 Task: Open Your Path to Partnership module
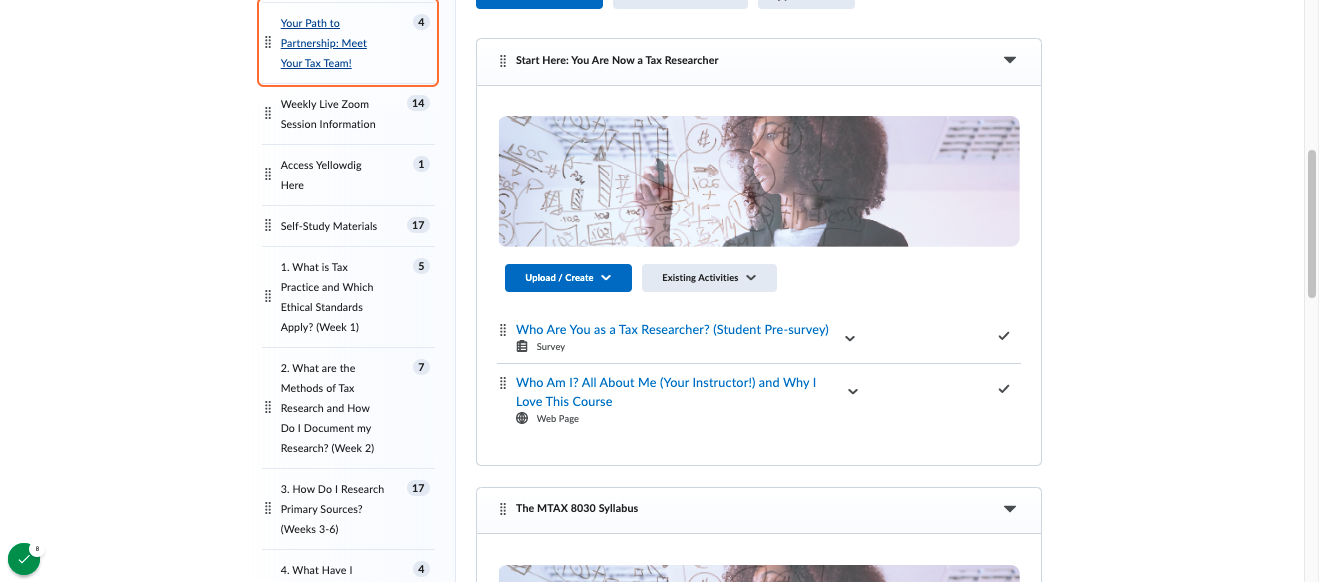(324, 43)
